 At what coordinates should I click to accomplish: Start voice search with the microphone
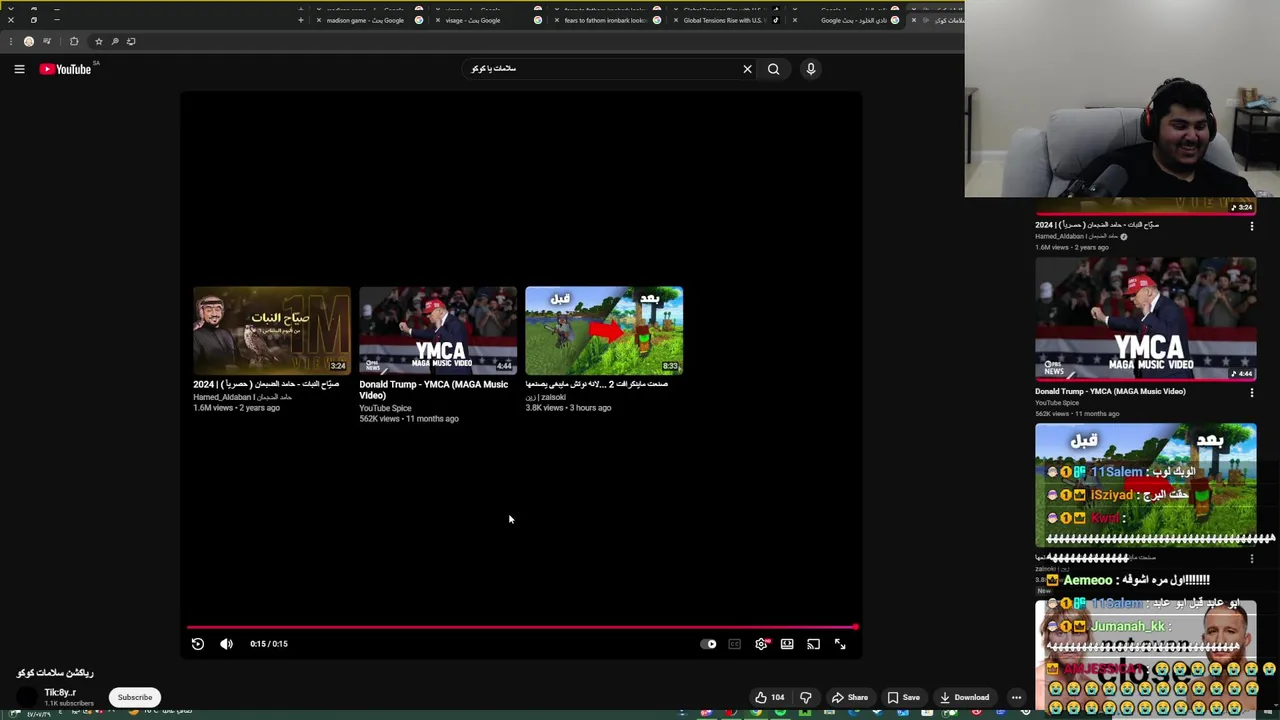(811, 69)
